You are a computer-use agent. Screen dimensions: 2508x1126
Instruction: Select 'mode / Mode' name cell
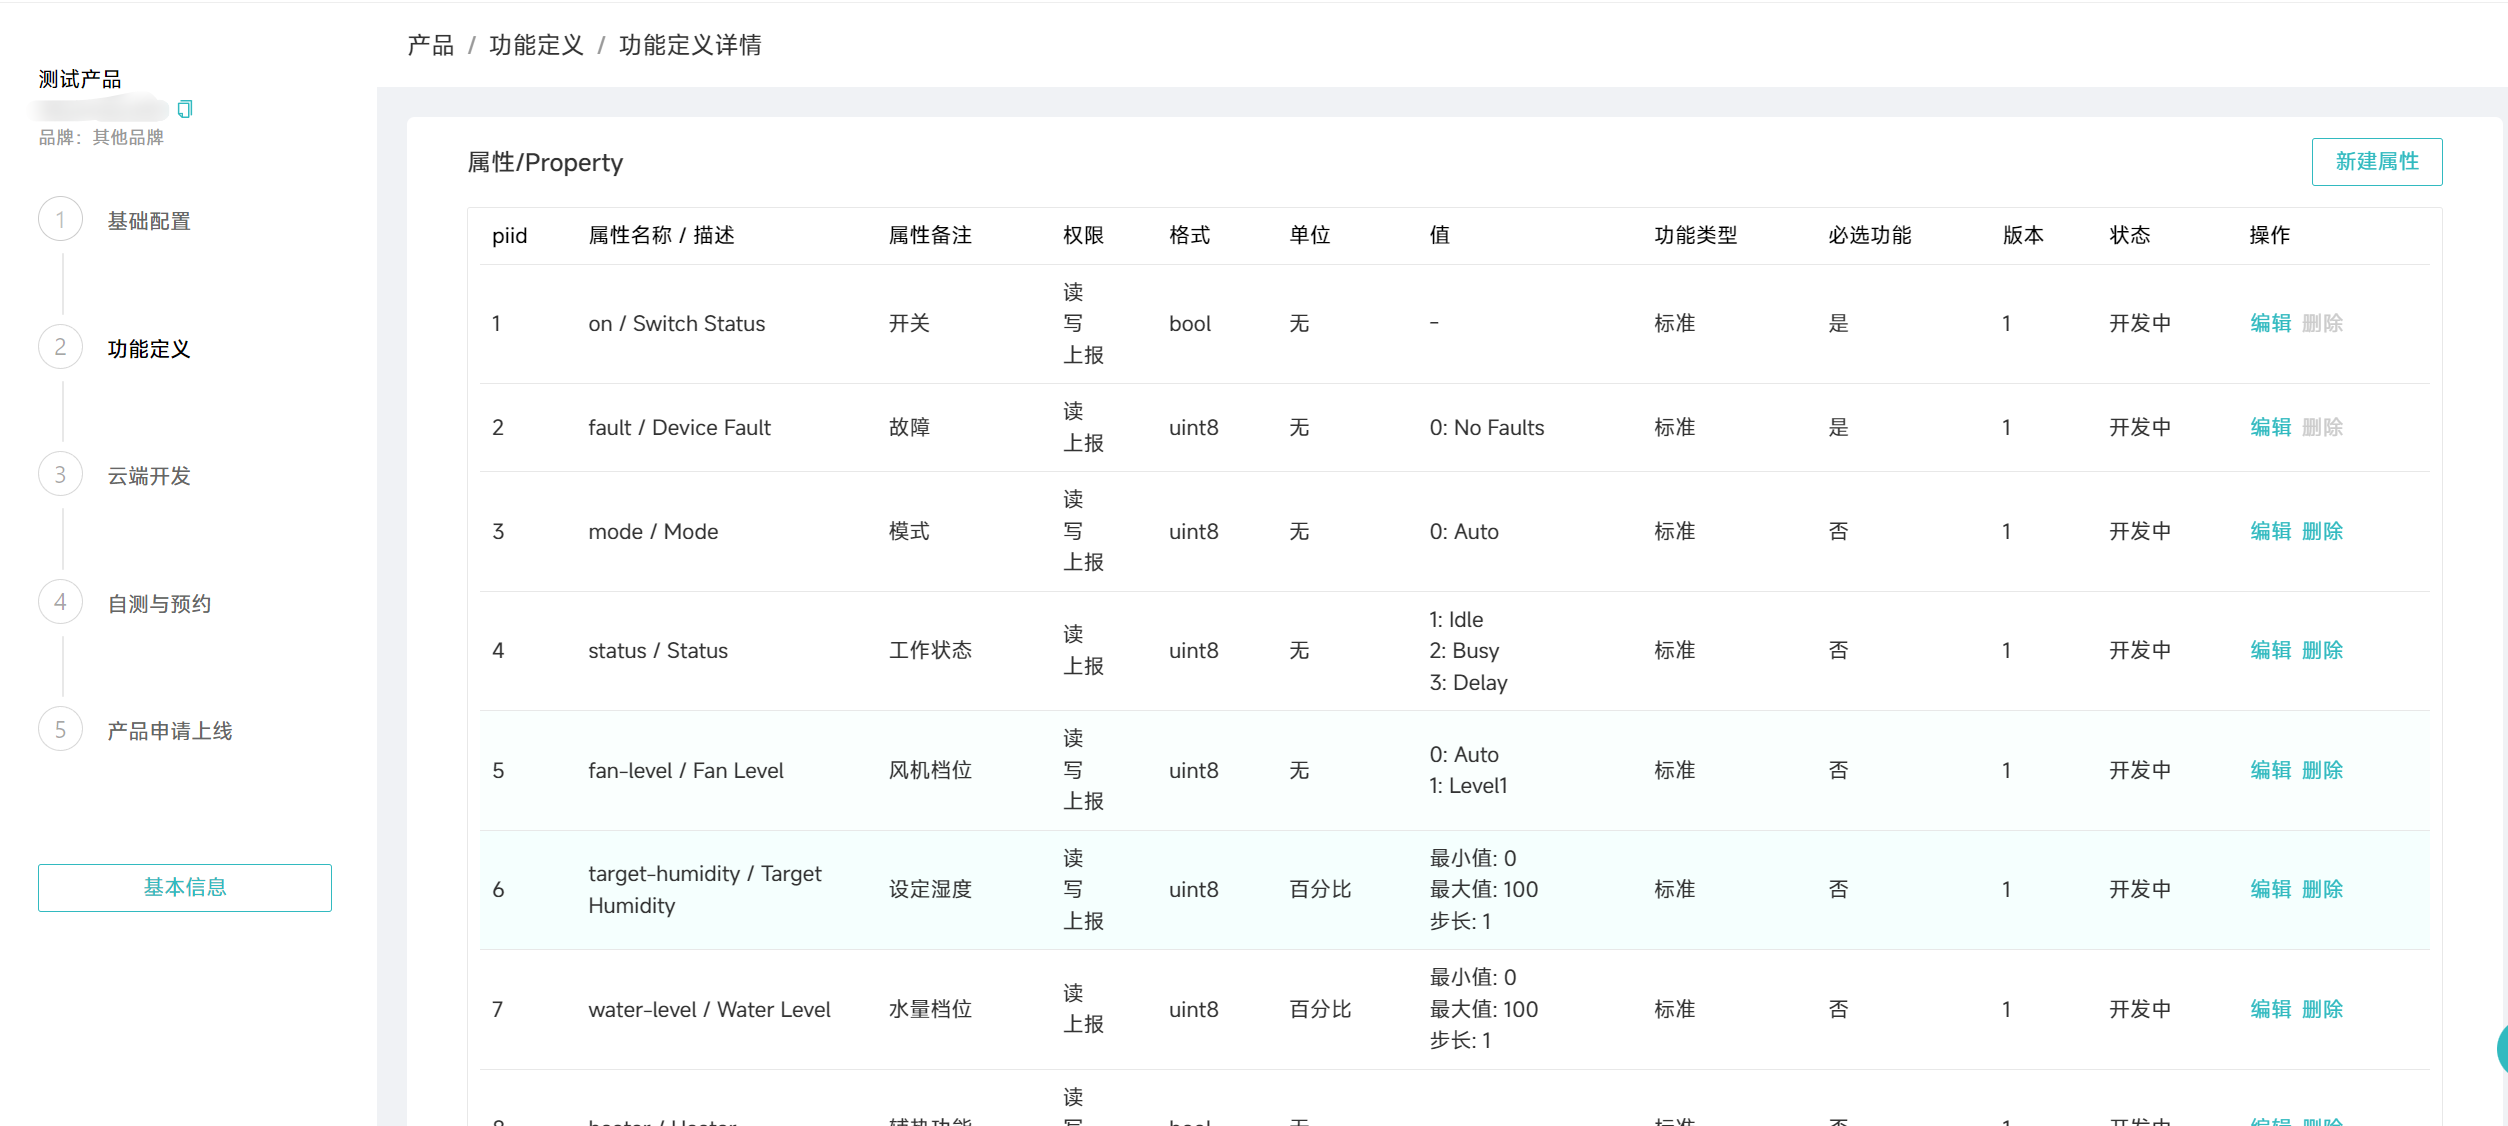tap(653, 531)
